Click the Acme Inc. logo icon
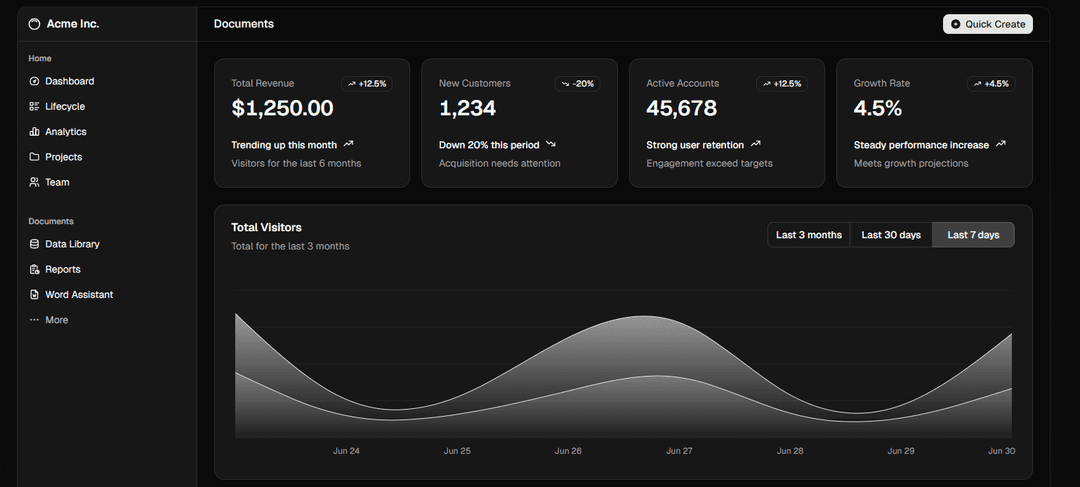Image resolution: width=1080 pixels, height=487 pixels. [34, 24]
